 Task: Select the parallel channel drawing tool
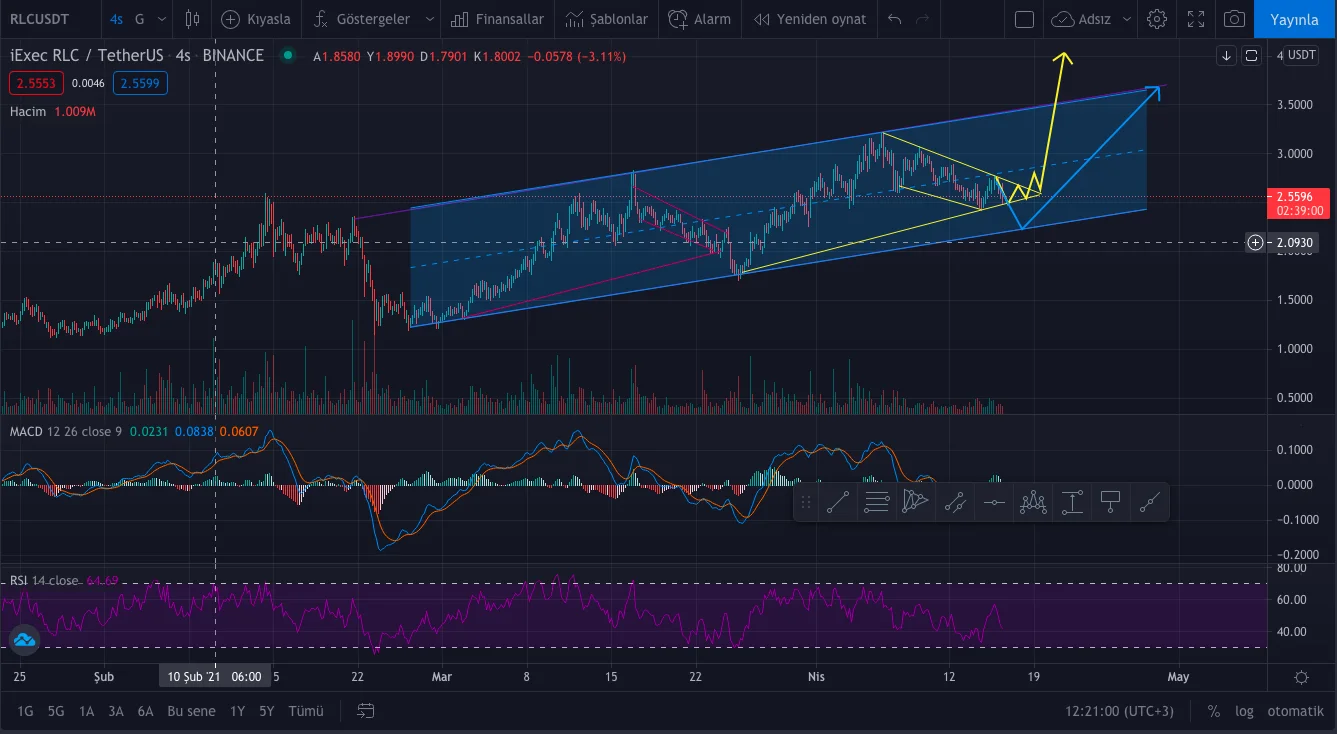[x=955, y=502]
